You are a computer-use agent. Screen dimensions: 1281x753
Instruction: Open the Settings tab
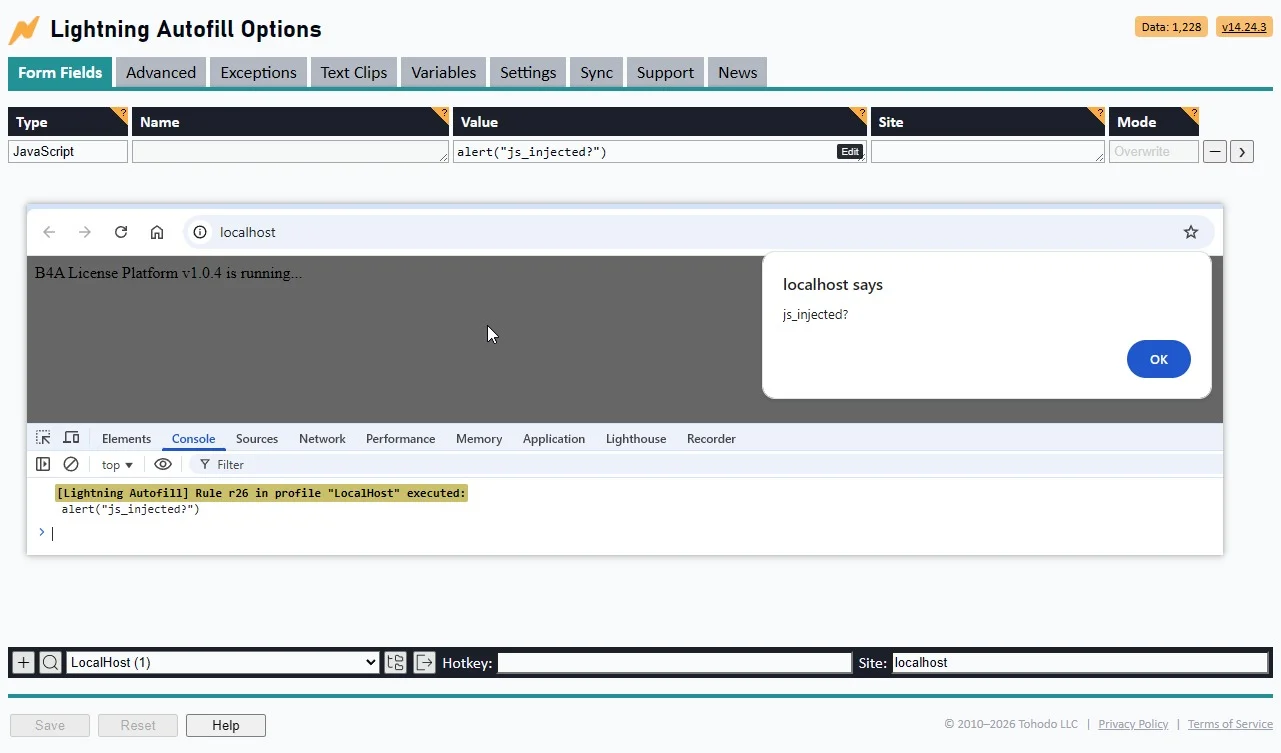coord(528,72)
